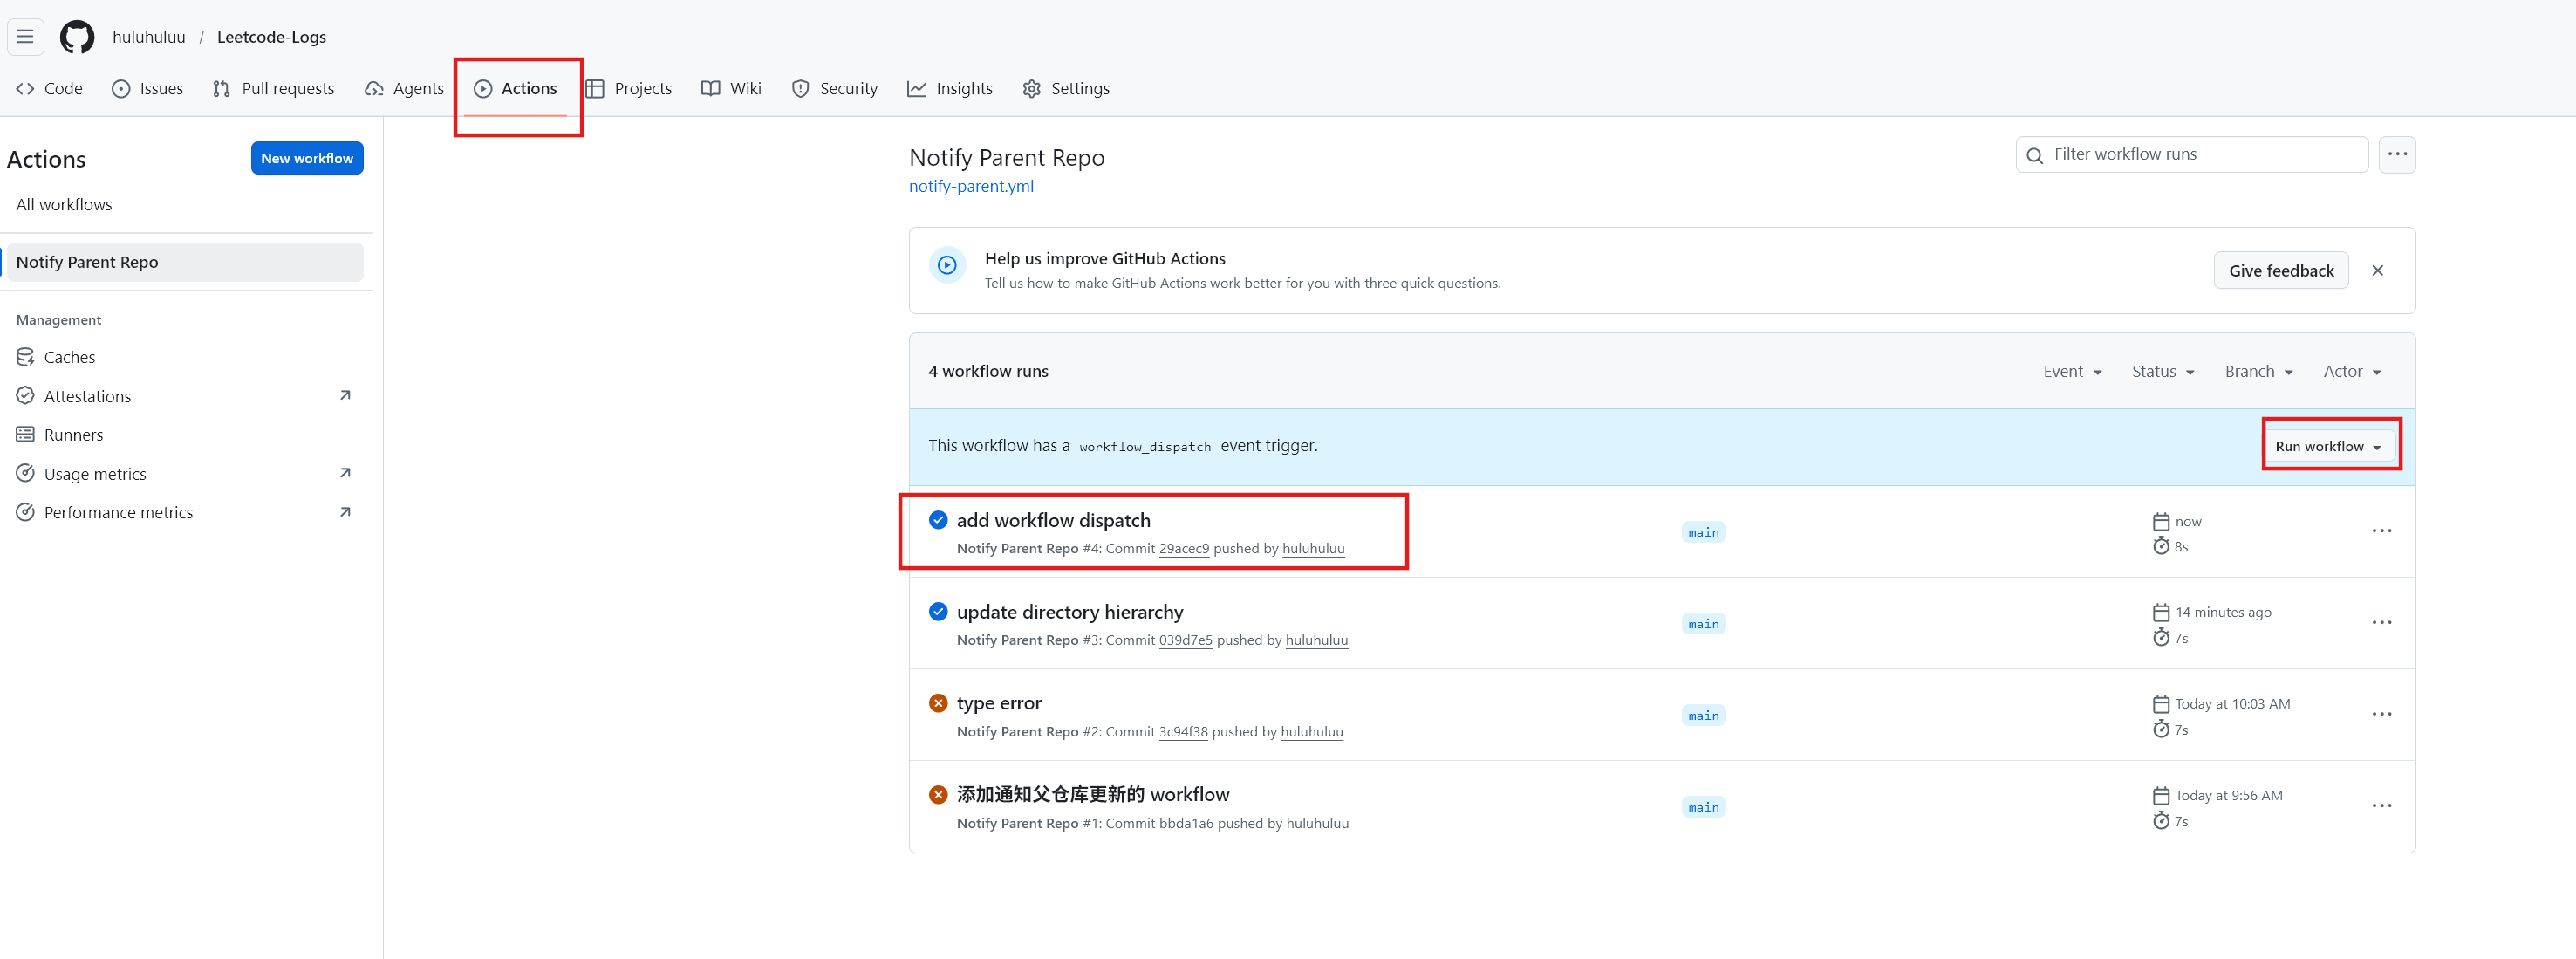Expand the Actor filter dropdown
Viewport: 2576px width, 959px height.
[2351, 371]
